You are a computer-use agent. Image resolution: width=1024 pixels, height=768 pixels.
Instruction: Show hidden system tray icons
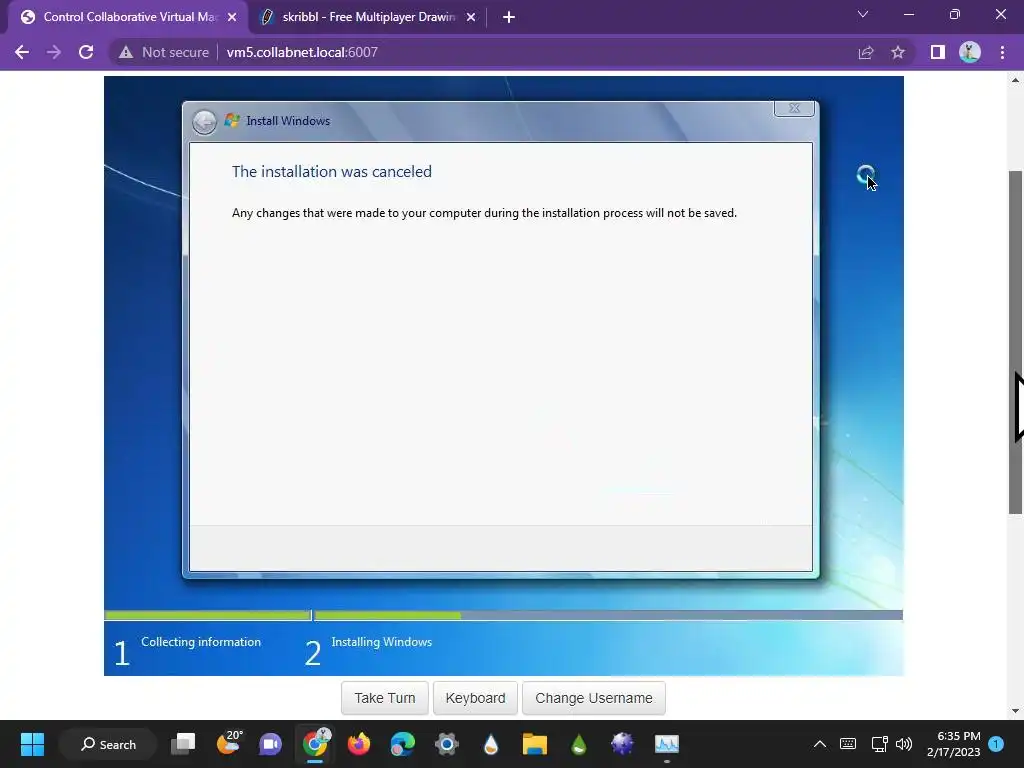click(x=820, y=744)
